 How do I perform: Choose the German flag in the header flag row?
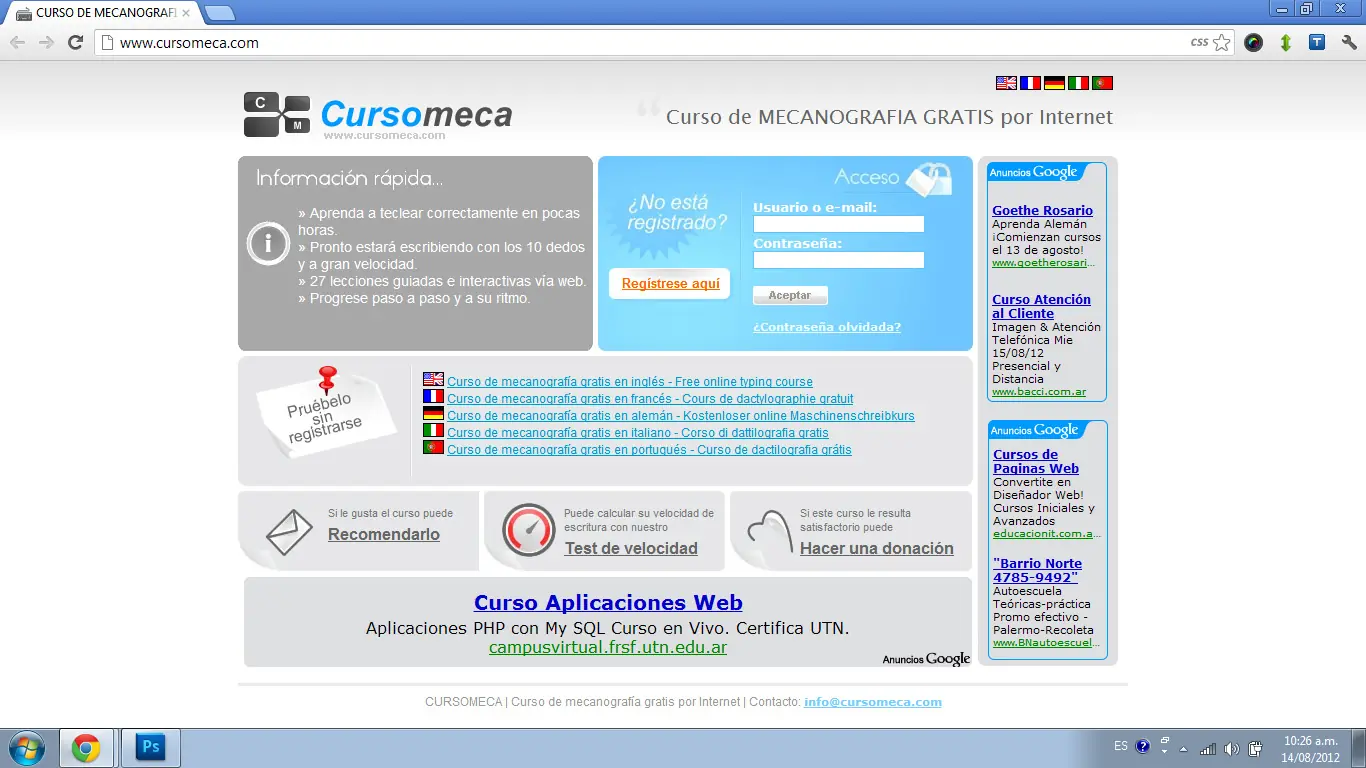pyautogui.click(x=1054, y=83)
